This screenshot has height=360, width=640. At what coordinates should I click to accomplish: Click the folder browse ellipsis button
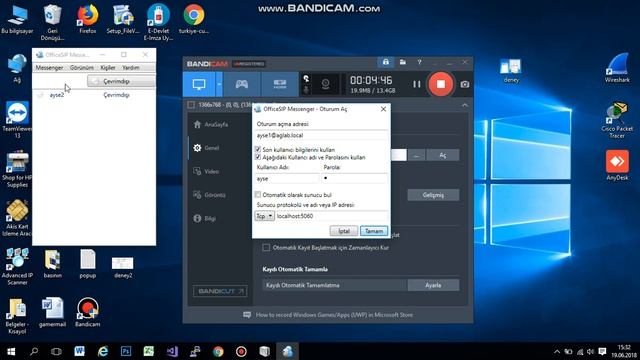click(416, 155)
